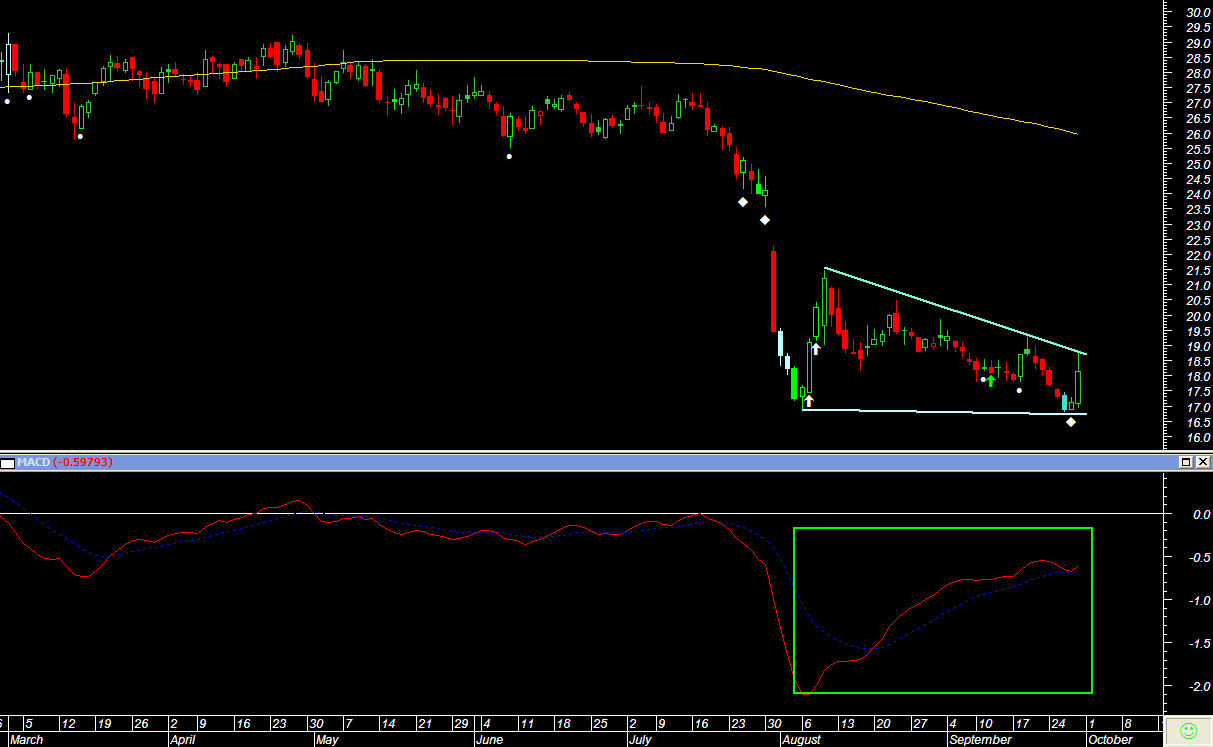Screen dimensions: 1213x747
Task: Click the MACD inner window icon box
Action: 8,462
